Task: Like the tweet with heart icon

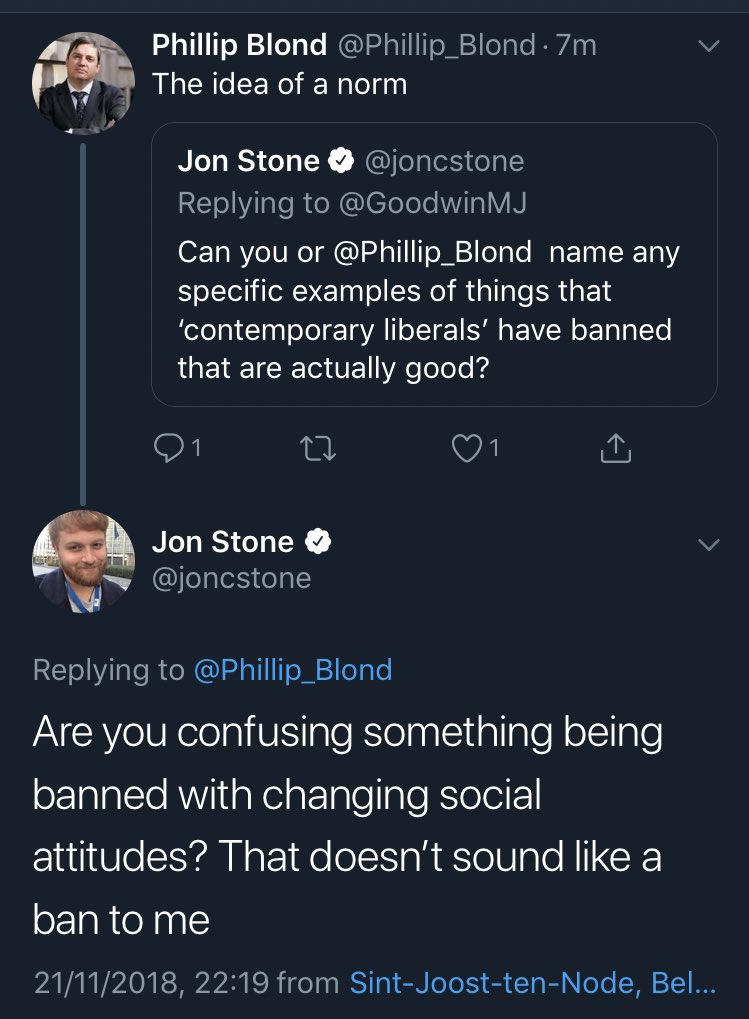Action: coord(465,450)
